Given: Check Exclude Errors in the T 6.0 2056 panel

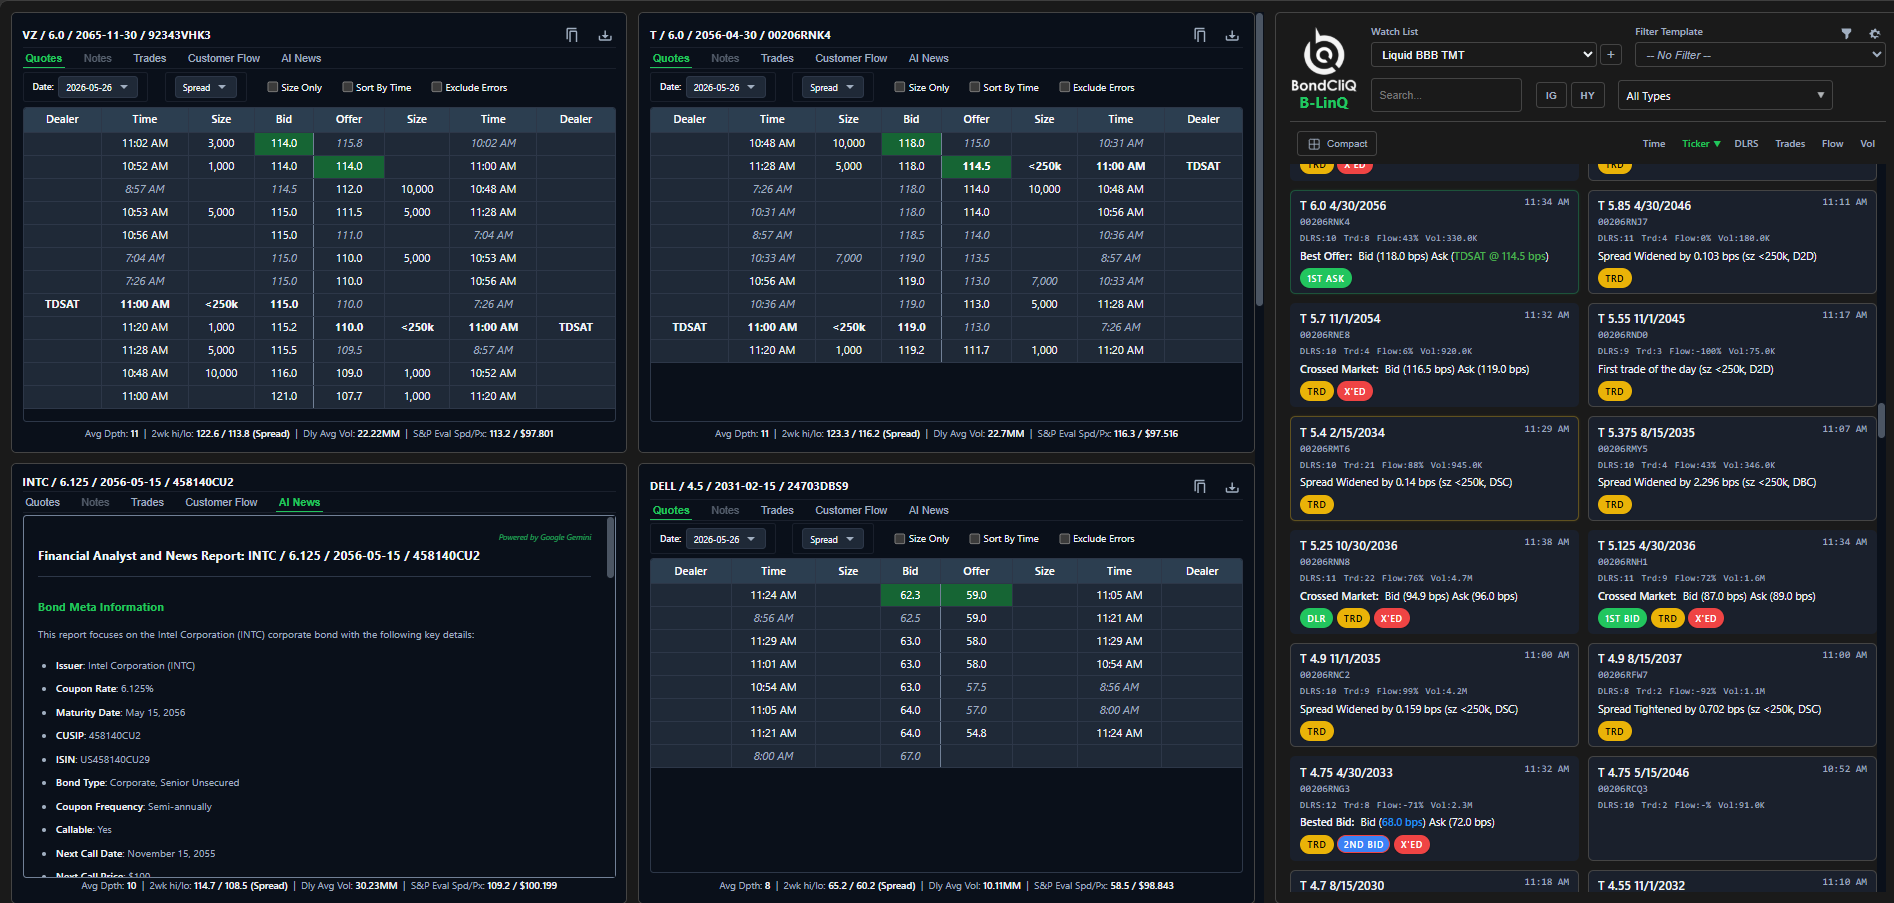Looking at the screenshot, I should 1064,87.
